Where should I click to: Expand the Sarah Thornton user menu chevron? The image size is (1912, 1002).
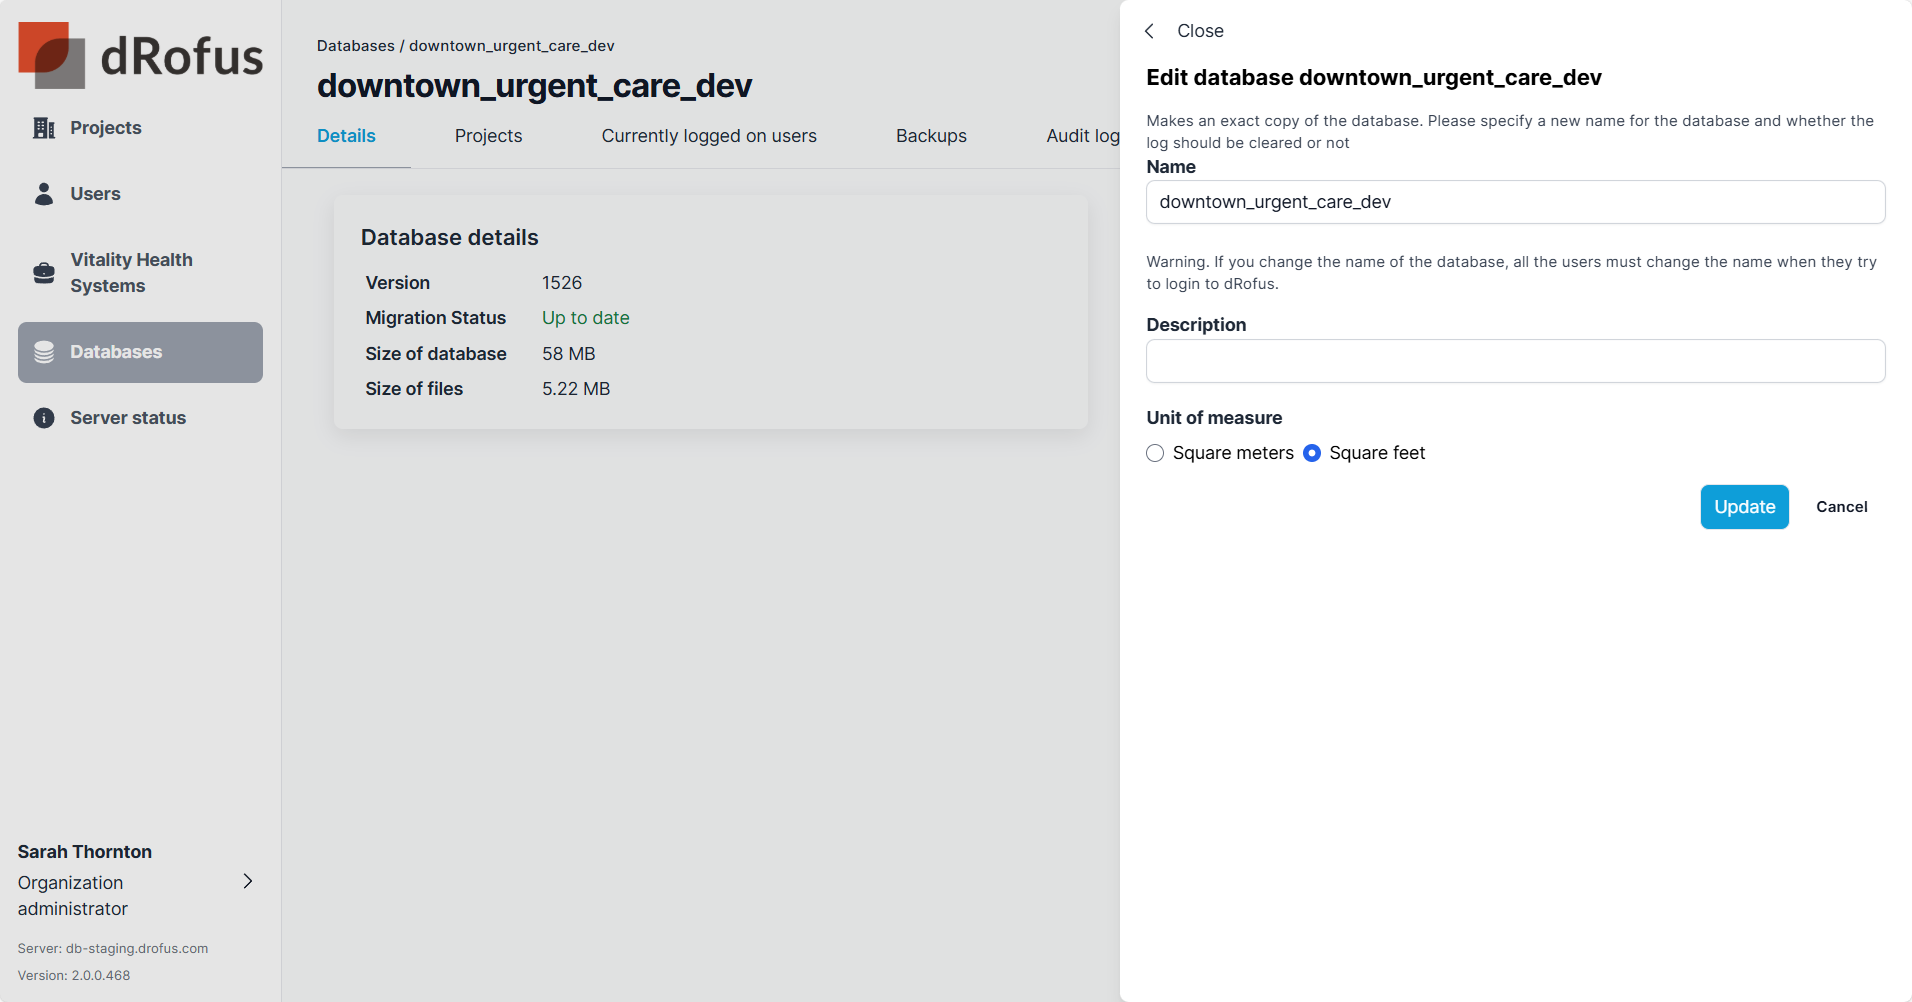coord(248,881)
